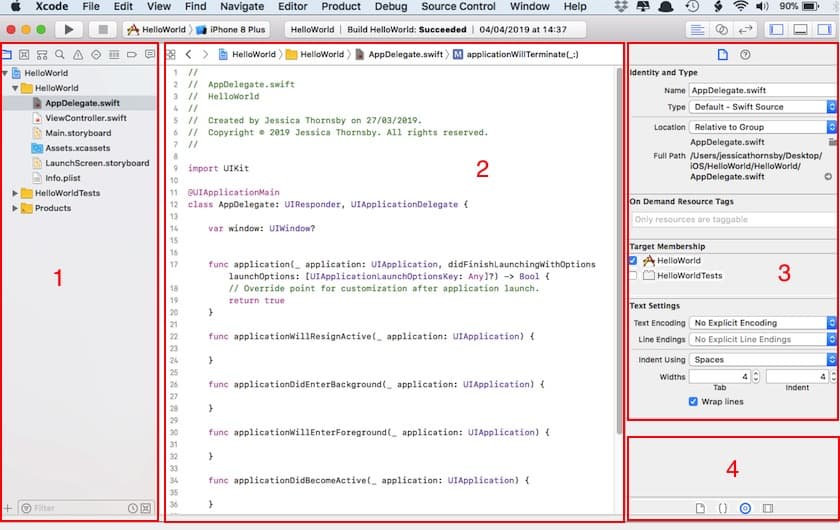The height and width of the screenshot is (530, 840).
Task: Select applicationWillTerminate in jump bar
Action: pos(516,54)
